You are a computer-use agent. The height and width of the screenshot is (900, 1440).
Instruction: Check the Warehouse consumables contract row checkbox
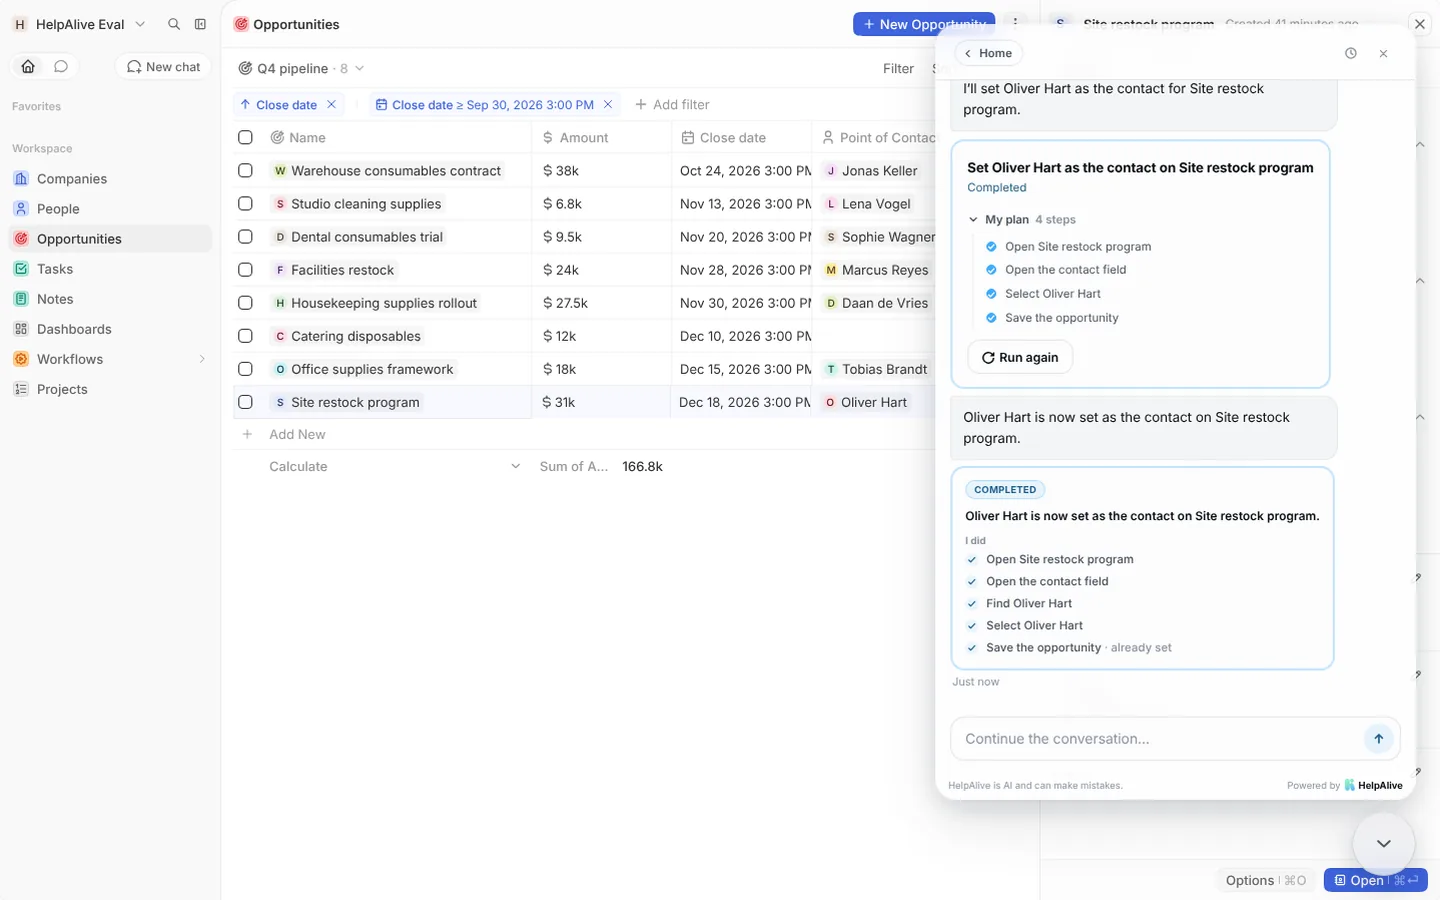point(245,171)
